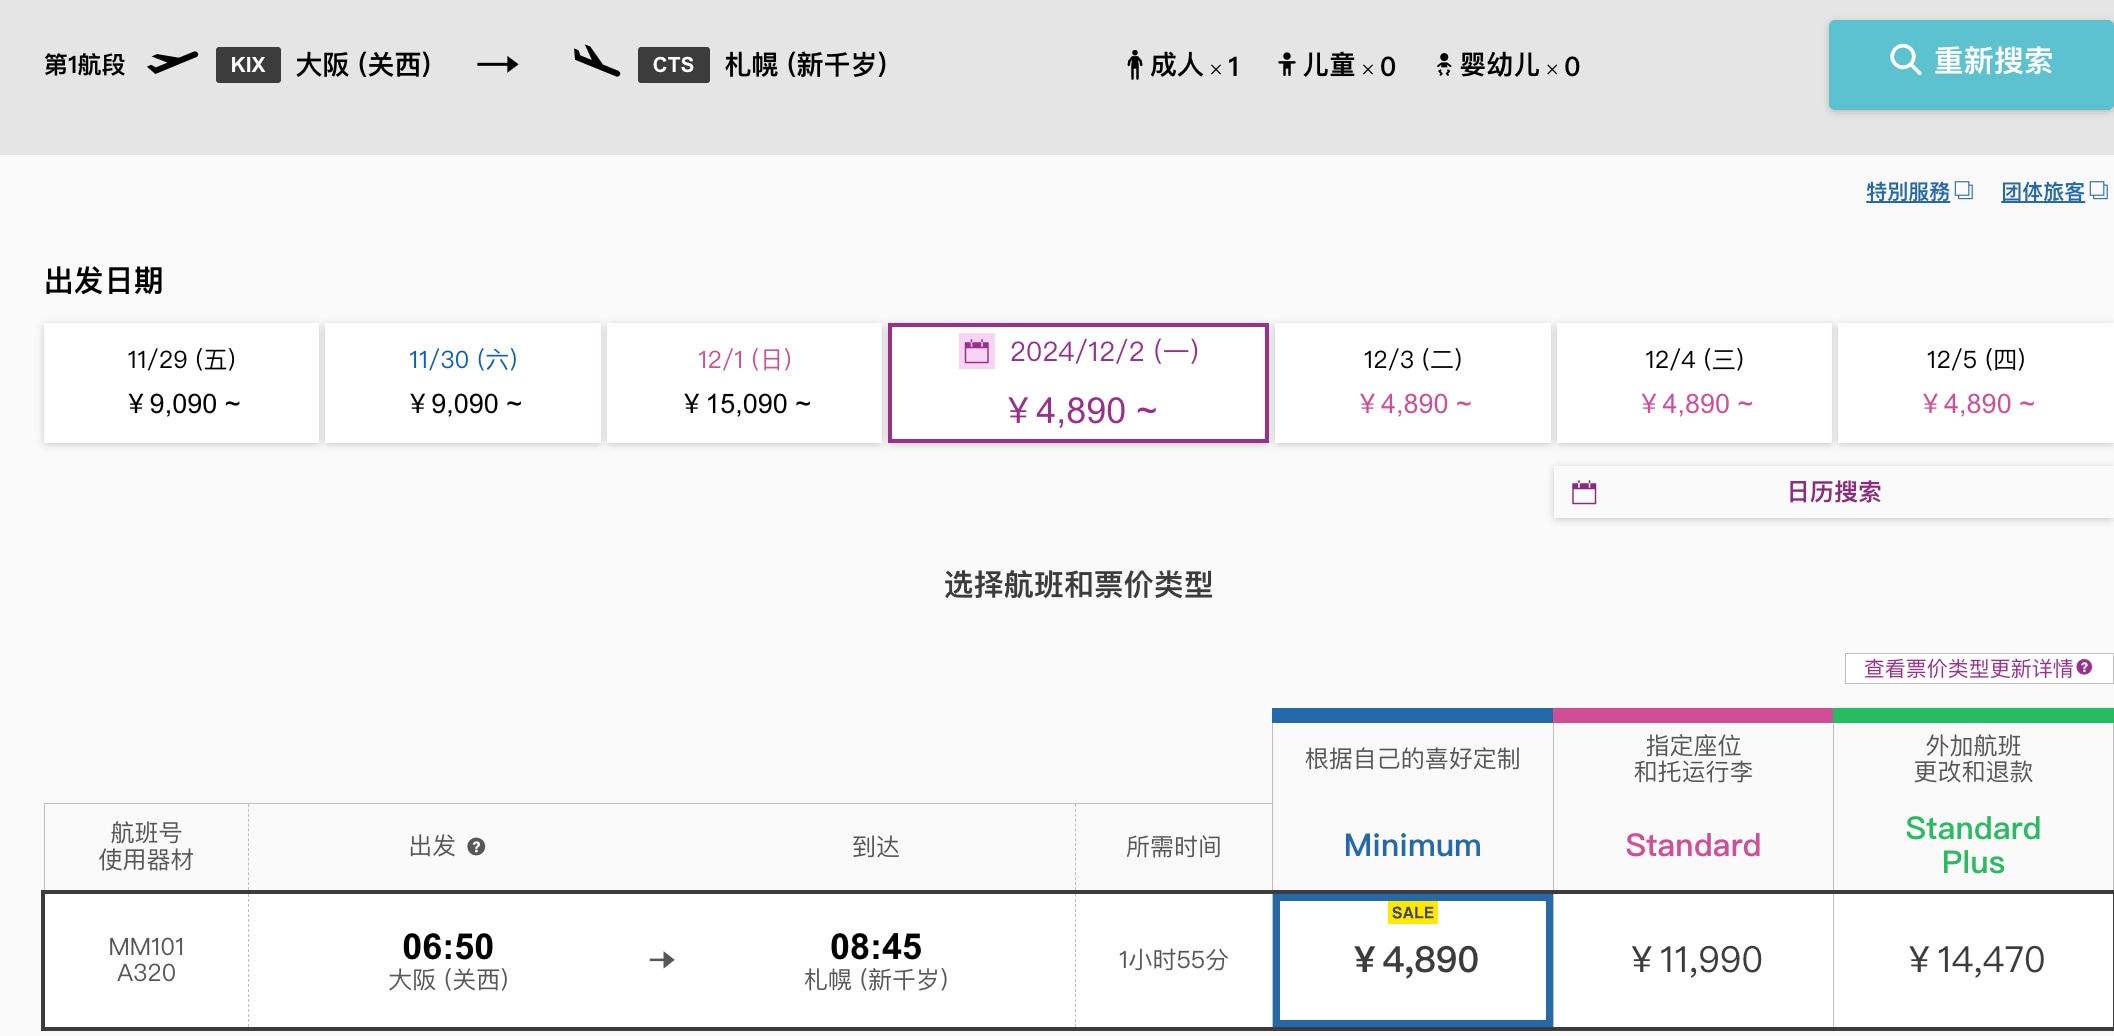Image resolution: width=2114 pixels, height=1036 pixels.
Task: Click the 航班号 使用器材 column header
Action: coord(146,846)
